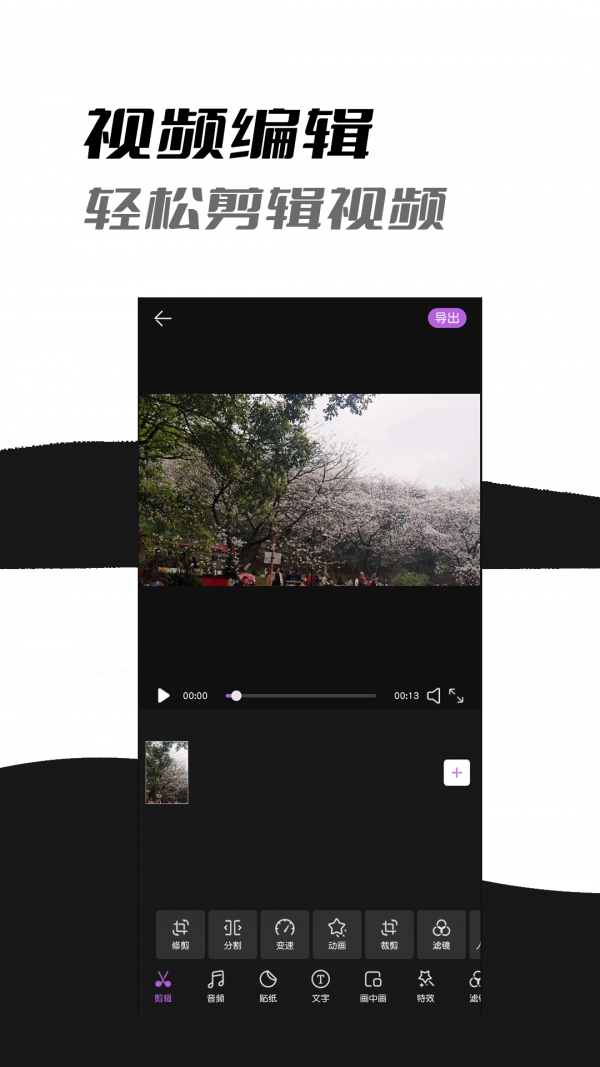Open the 画中画 picture-in-picture tab

[x=373, y=985]
